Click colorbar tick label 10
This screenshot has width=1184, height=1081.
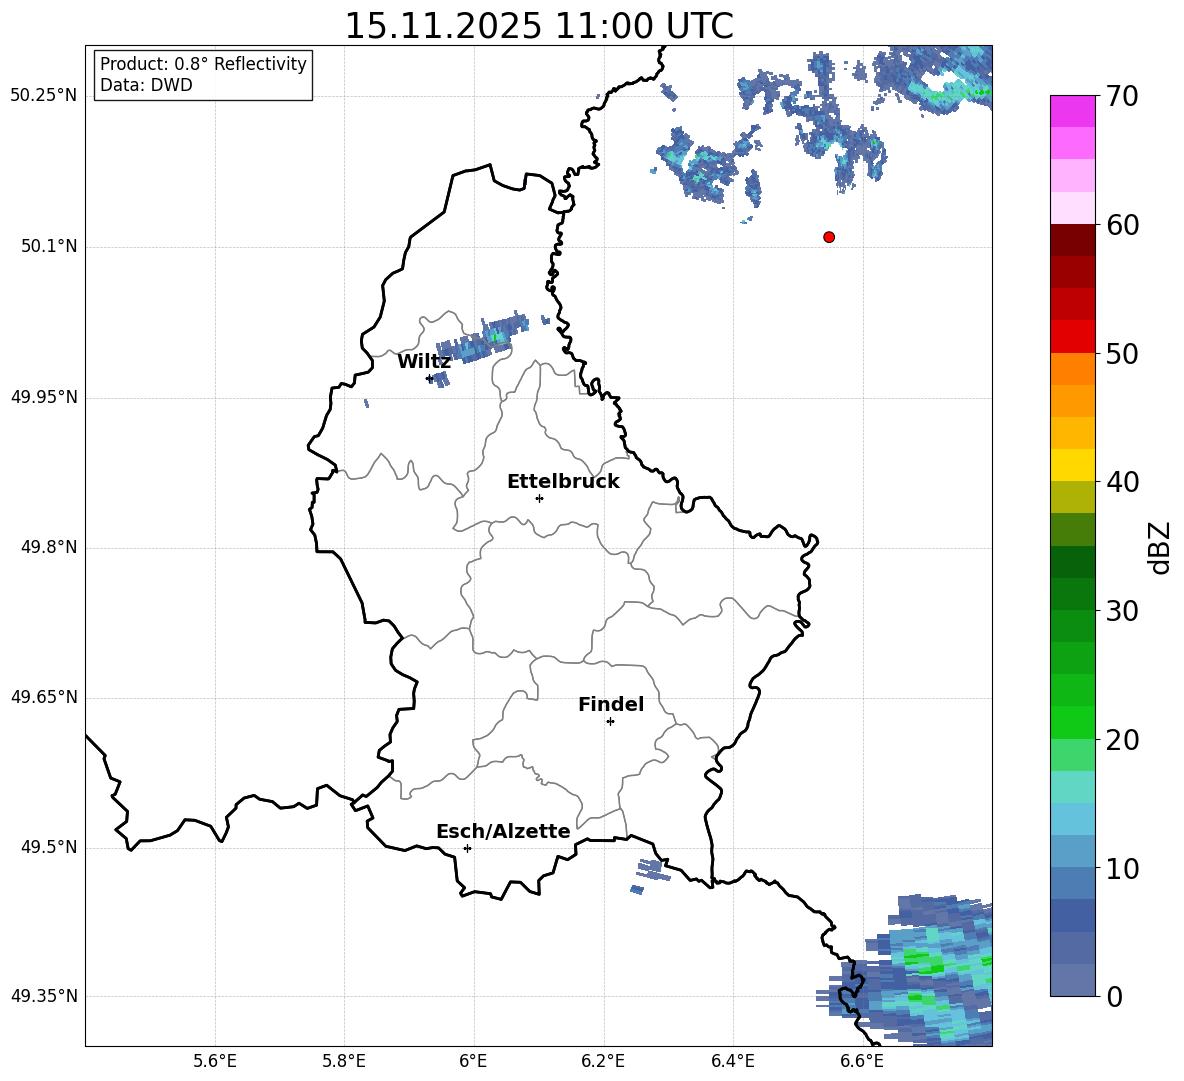point(1122,869)
